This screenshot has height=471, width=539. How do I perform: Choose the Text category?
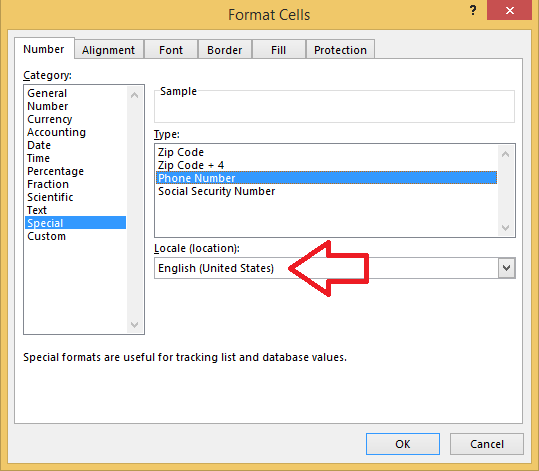coord(76,210)
